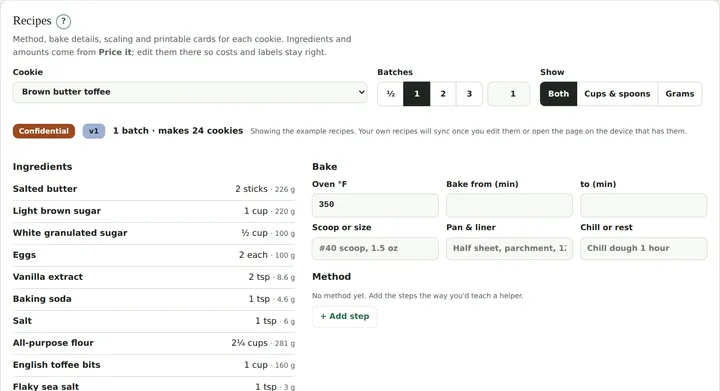Click the Scoop or size field
Image resolution: width=720 pixels, height=391 pixels.
point(375,248)
